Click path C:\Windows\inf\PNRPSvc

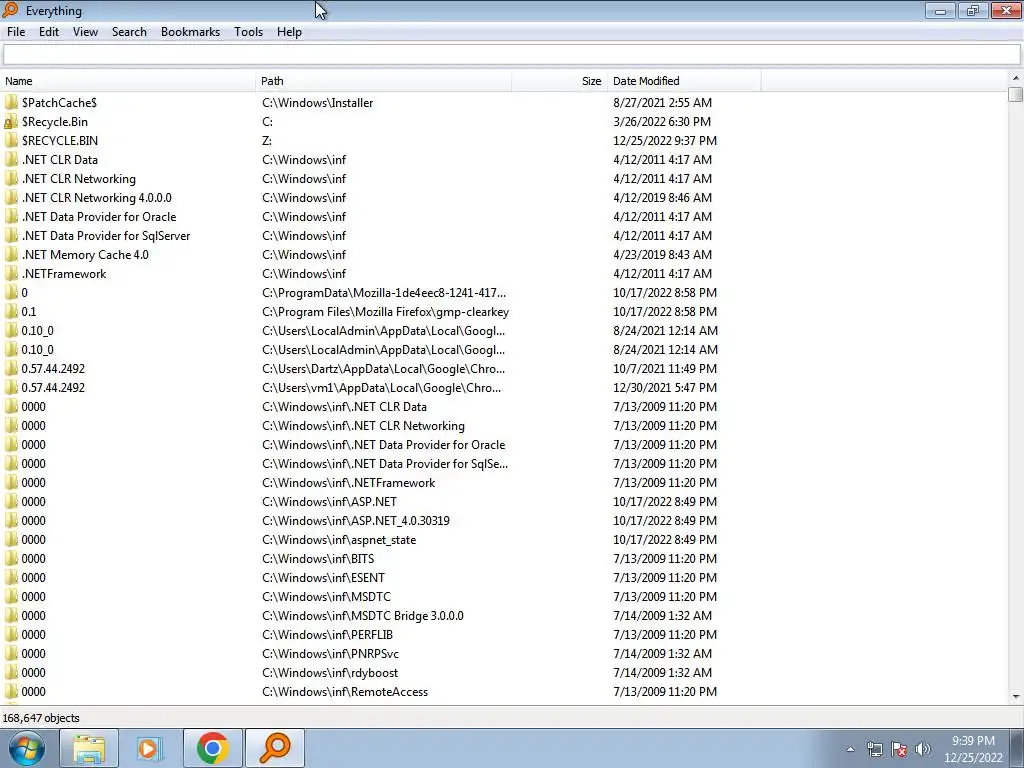pyautogui.click(x=330, y=654)
